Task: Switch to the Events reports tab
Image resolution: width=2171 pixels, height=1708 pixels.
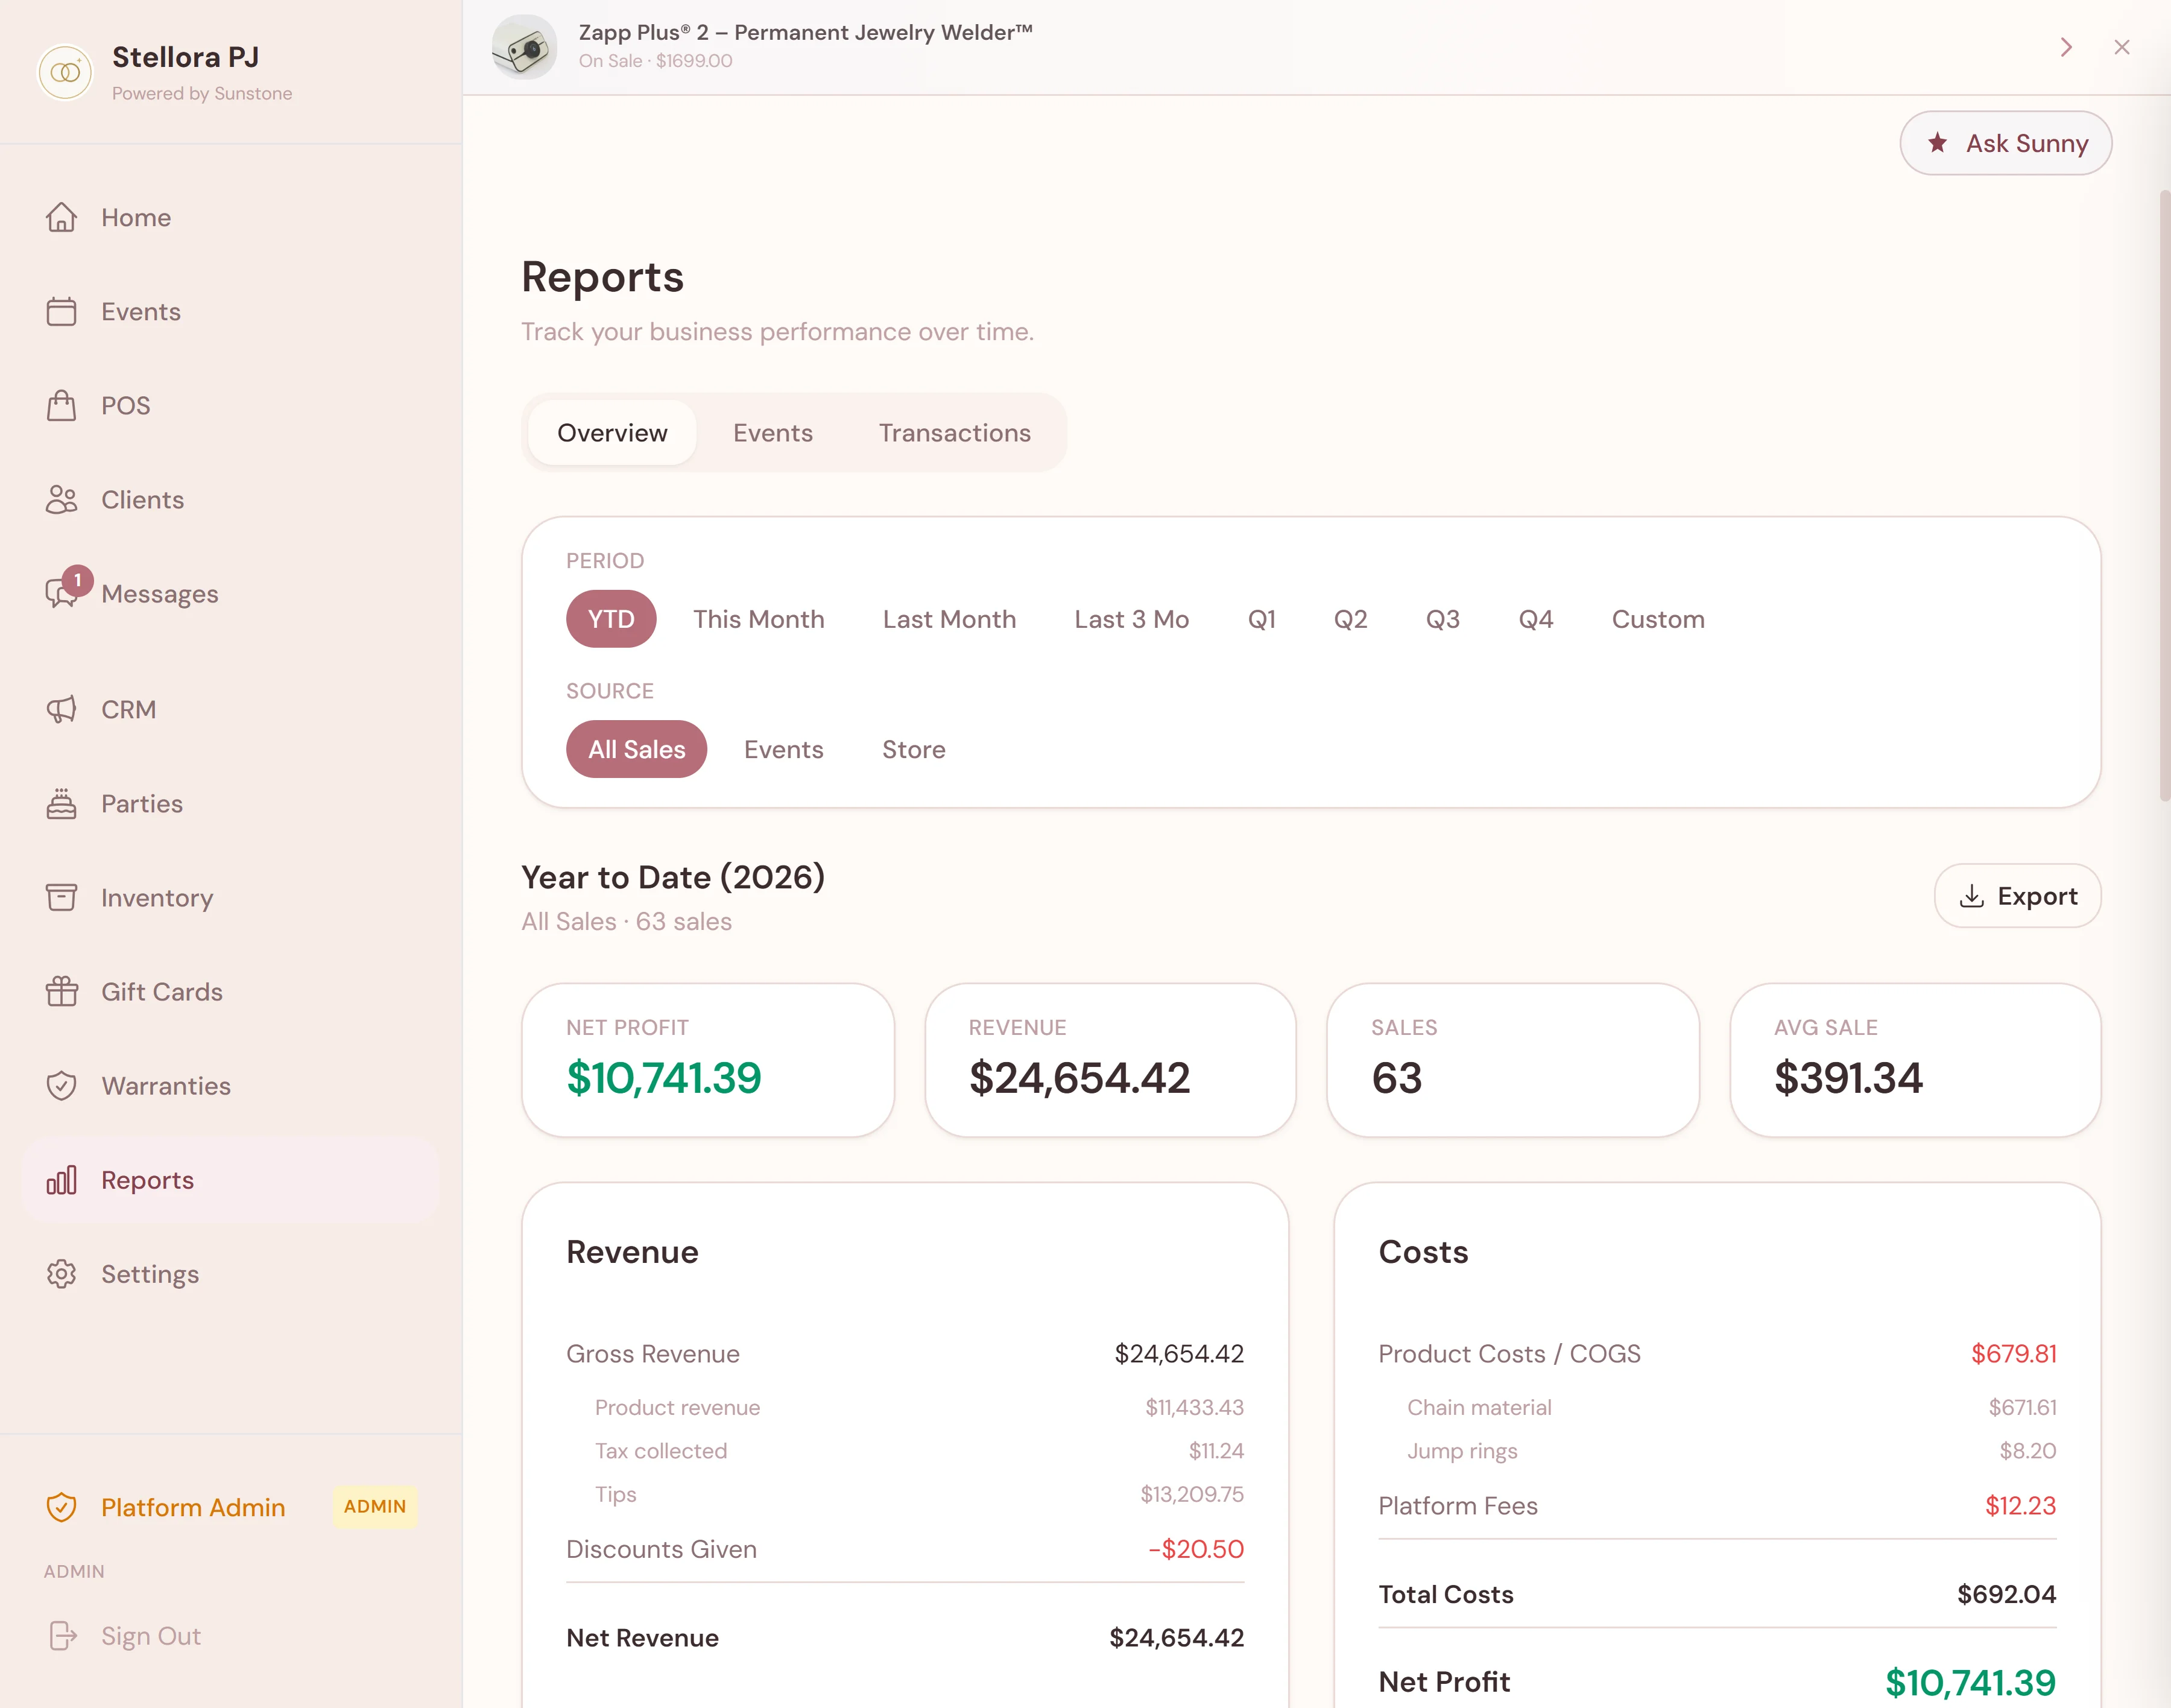Action: coord(772,432)
